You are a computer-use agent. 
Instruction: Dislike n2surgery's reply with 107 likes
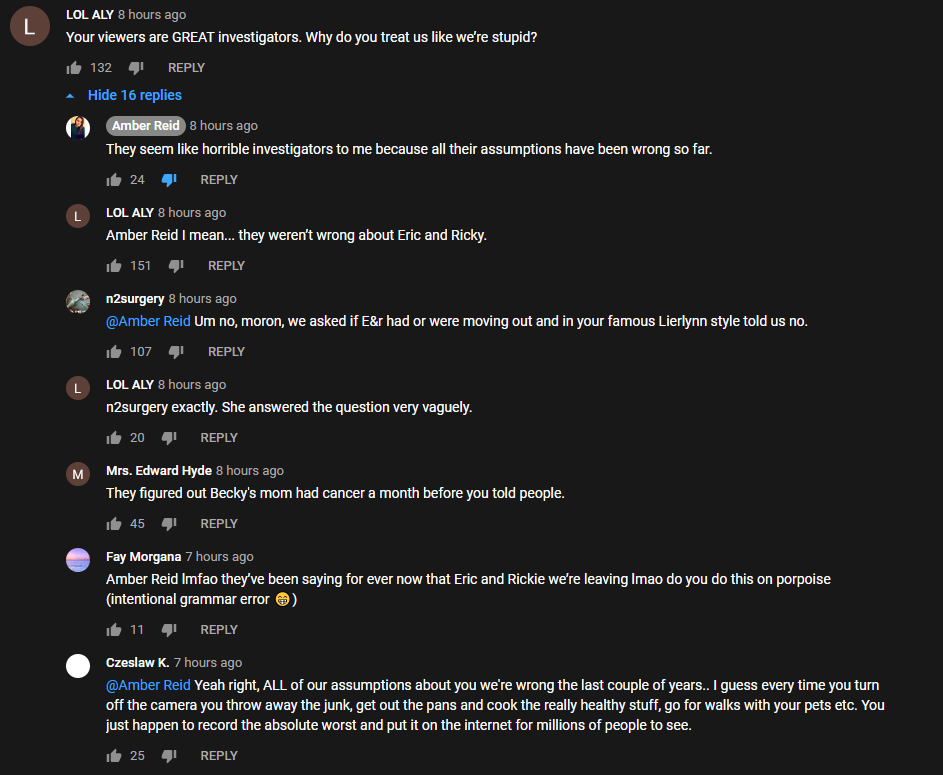click(176, 352)
